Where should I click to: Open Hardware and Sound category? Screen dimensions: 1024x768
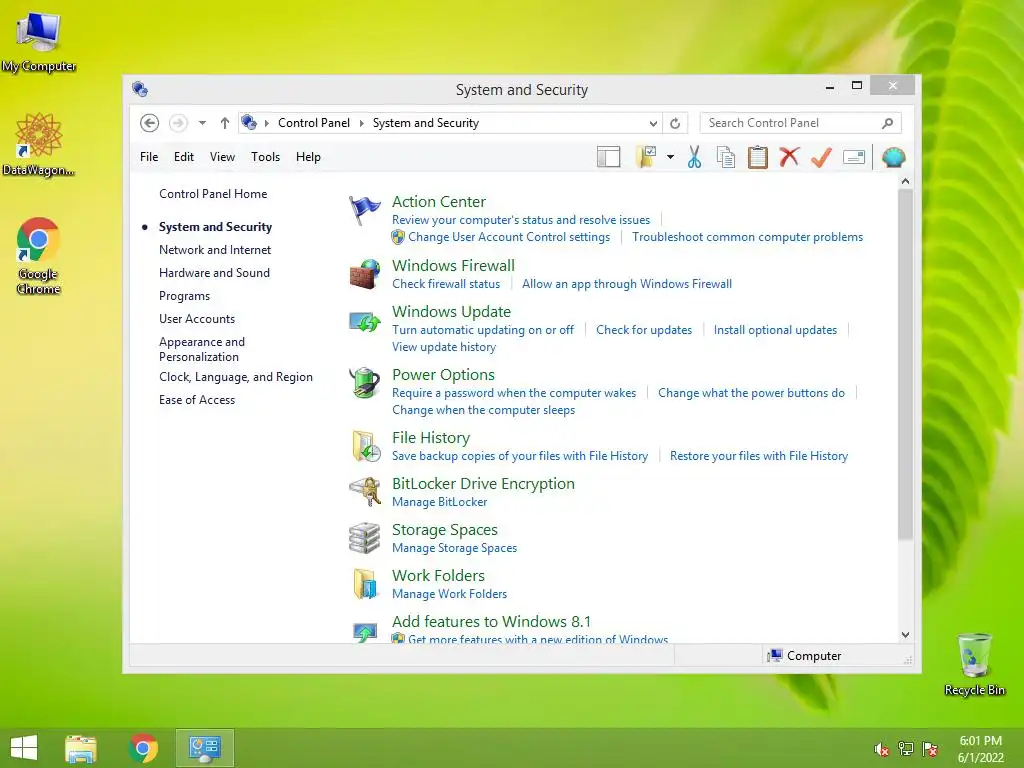(214, 273)
